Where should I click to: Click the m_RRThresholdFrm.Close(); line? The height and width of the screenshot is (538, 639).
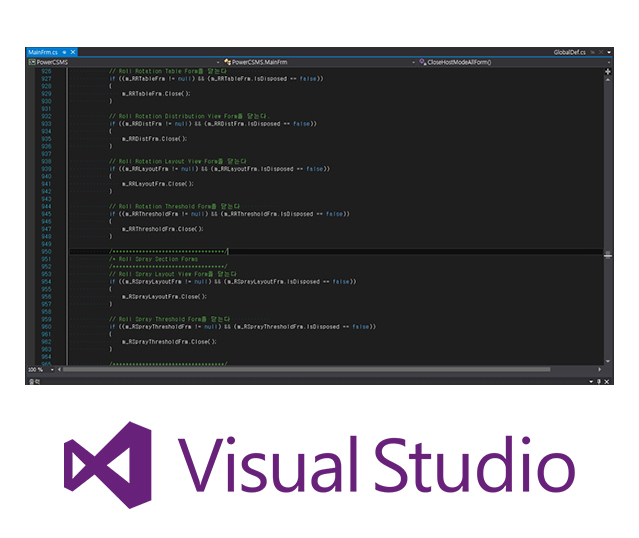click(x=163, y=229)
